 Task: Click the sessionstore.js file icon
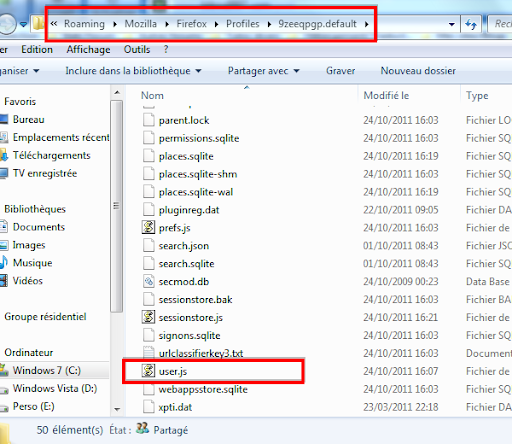click(148, 317)
